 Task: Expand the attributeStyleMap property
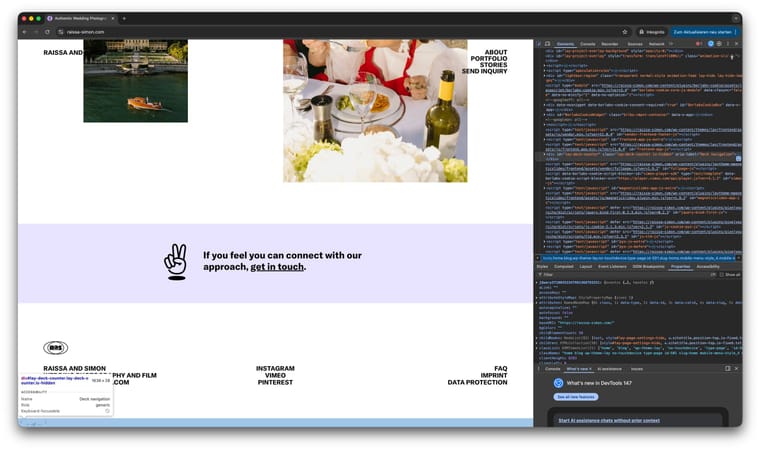click(537, 298)
